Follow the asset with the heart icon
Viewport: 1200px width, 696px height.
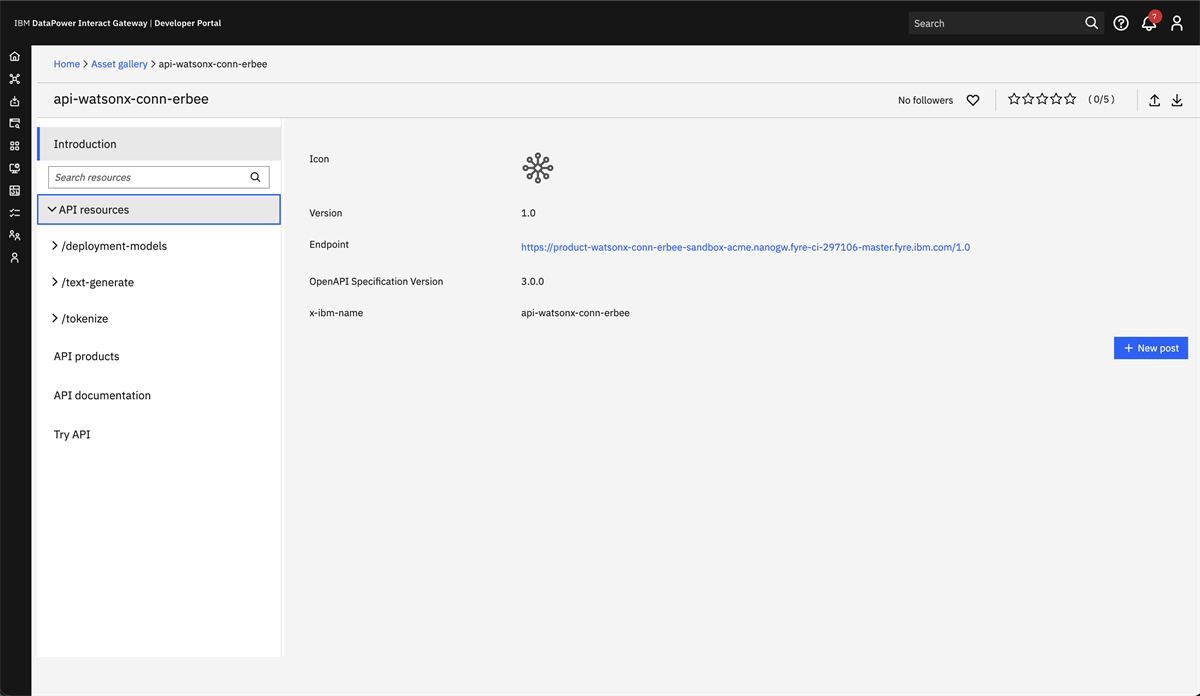click(973, 100)
